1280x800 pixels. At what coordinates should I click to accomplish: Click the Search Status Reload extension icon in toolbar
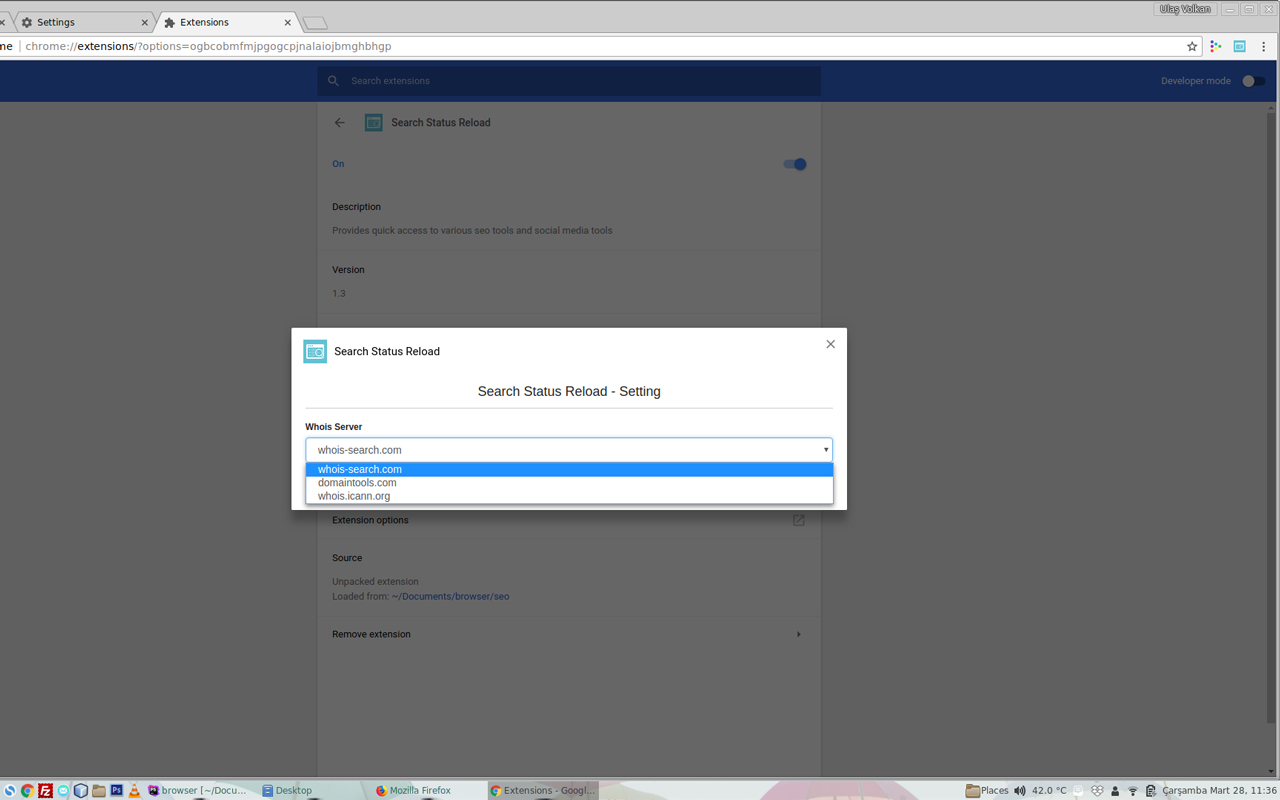[x=1240, y=46]
